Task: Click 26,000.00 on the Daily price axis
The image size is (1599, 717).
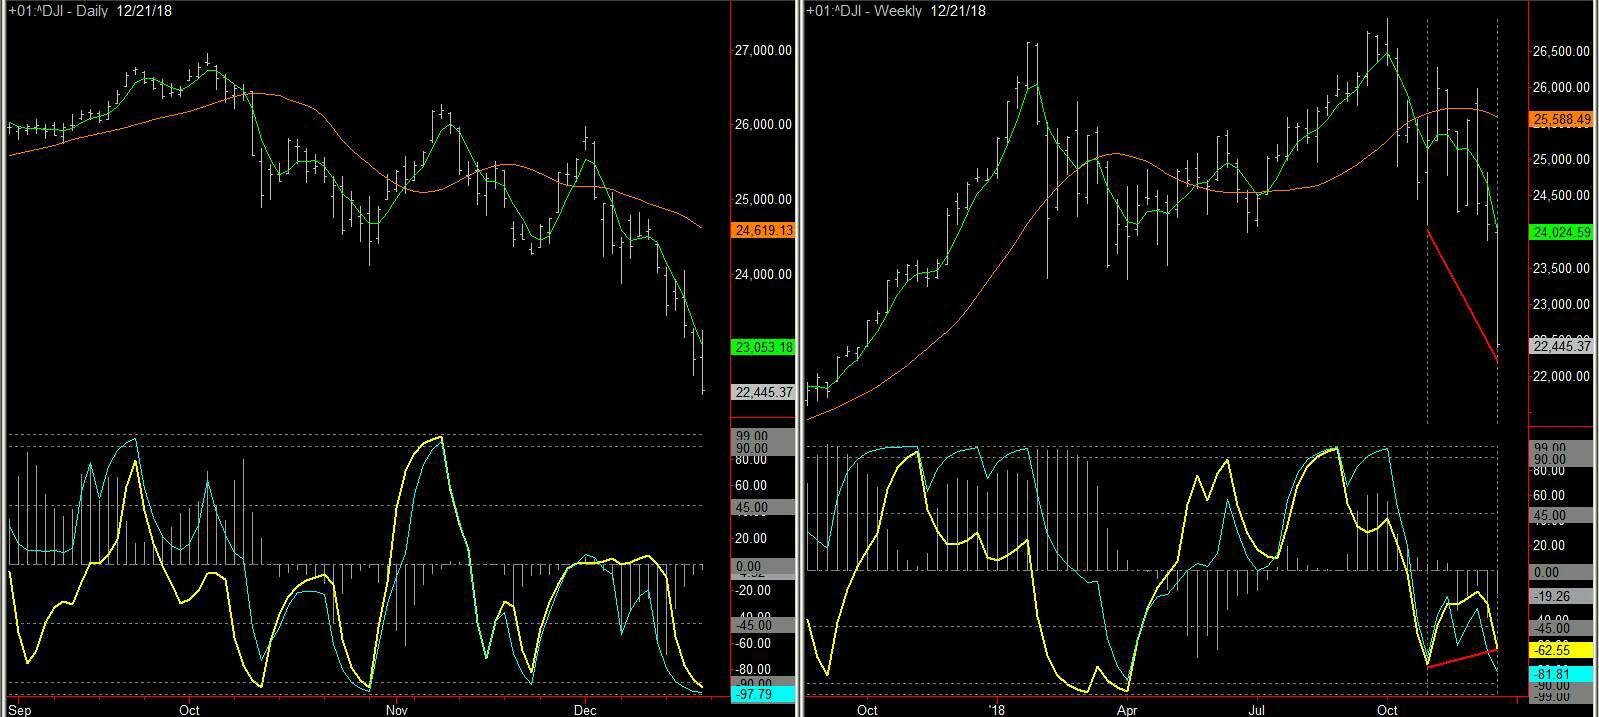Action: [x=764, y=124]
